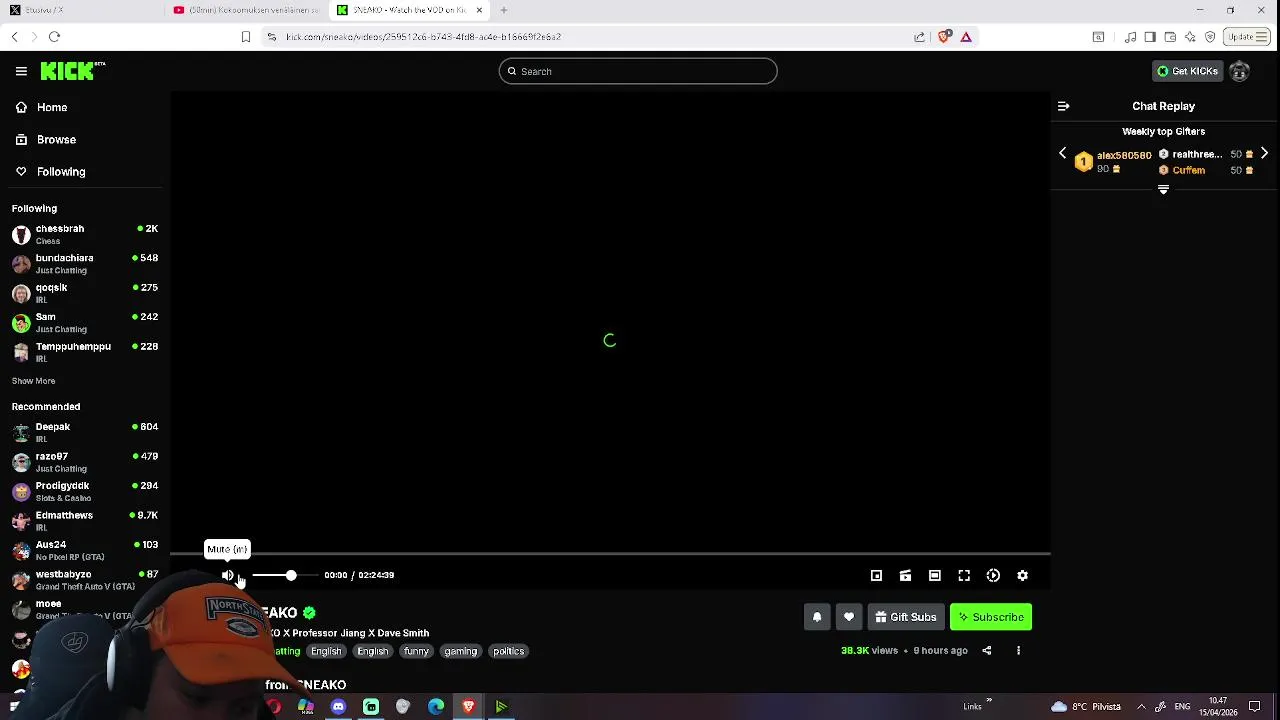Screen dimensions: 1280x720
Task: Expand Following list with Show More
Action: (x=33, y=381)
